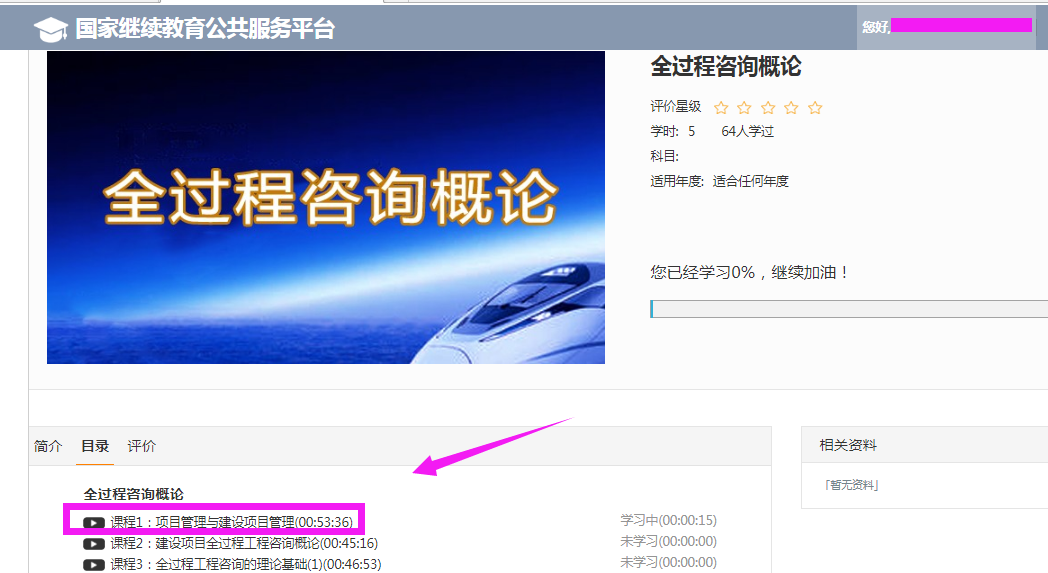This screenshot has width=1048, height=573.
Task: Click the course study progress bar
Action: click(849, 308)
